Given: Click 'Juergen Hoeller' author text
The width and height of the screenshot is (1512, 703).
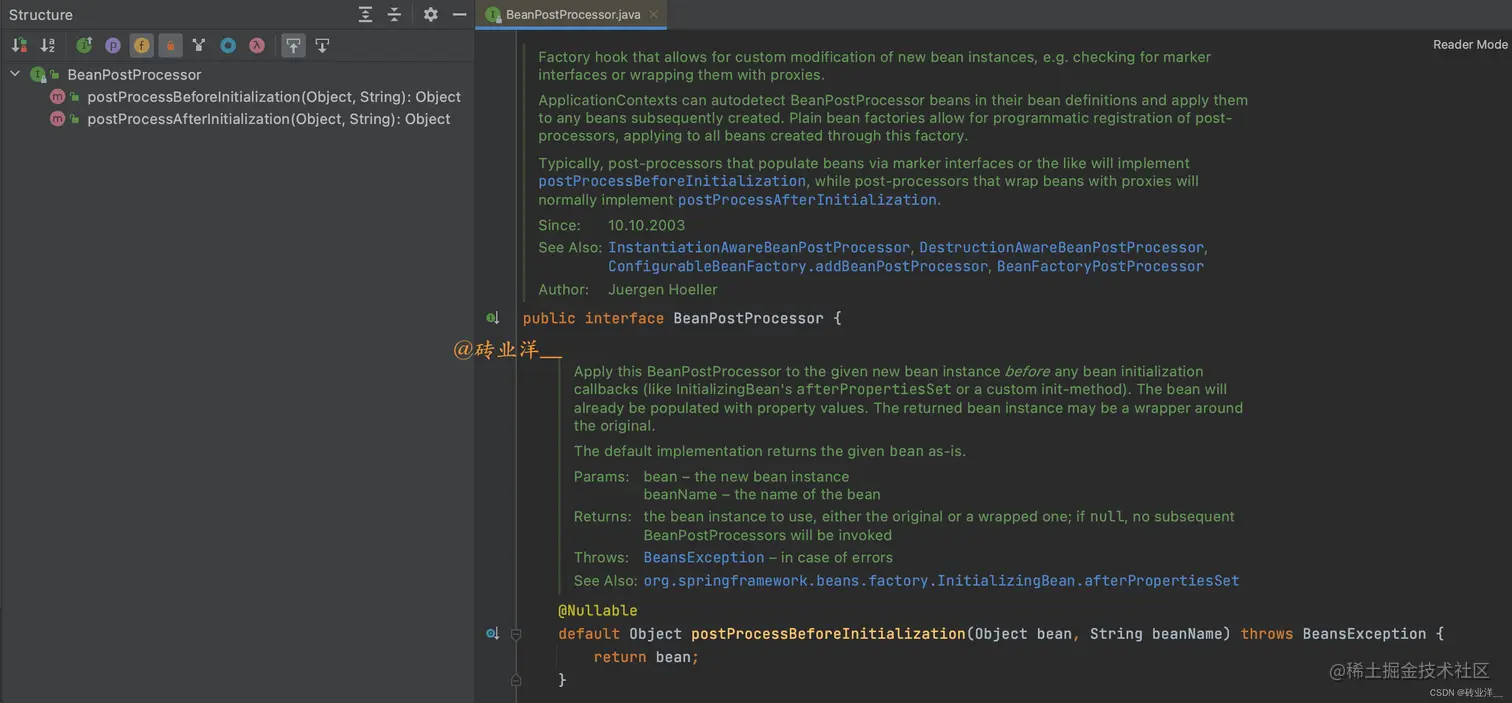Looking at the screenshot, I should (x=663, y=289).
